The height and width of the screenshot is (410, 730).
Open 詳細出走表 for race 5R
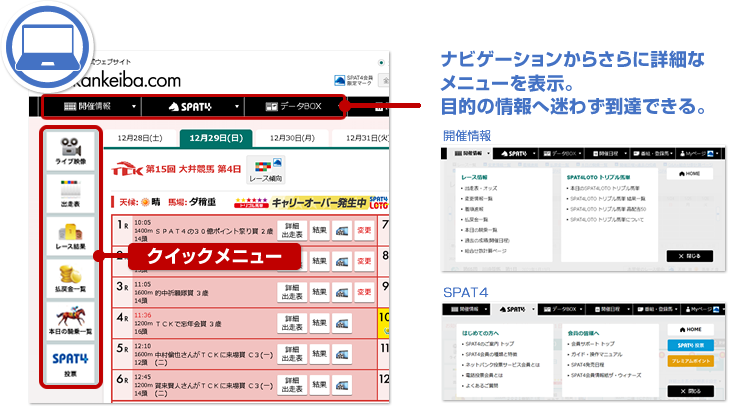pos(292,354)
